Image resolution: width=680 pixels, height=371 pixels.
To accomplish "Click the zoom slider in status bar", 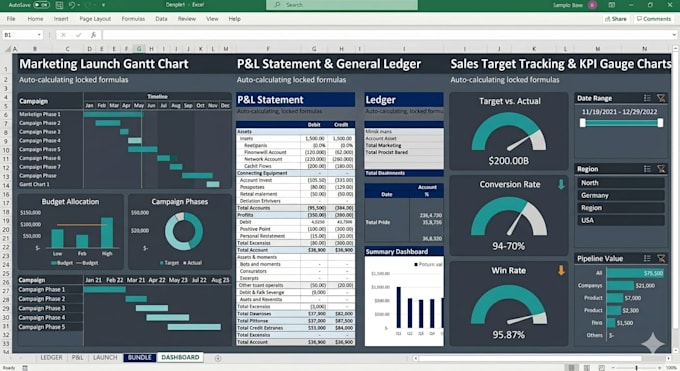I will pyautogui.click(x=637, y=368).
